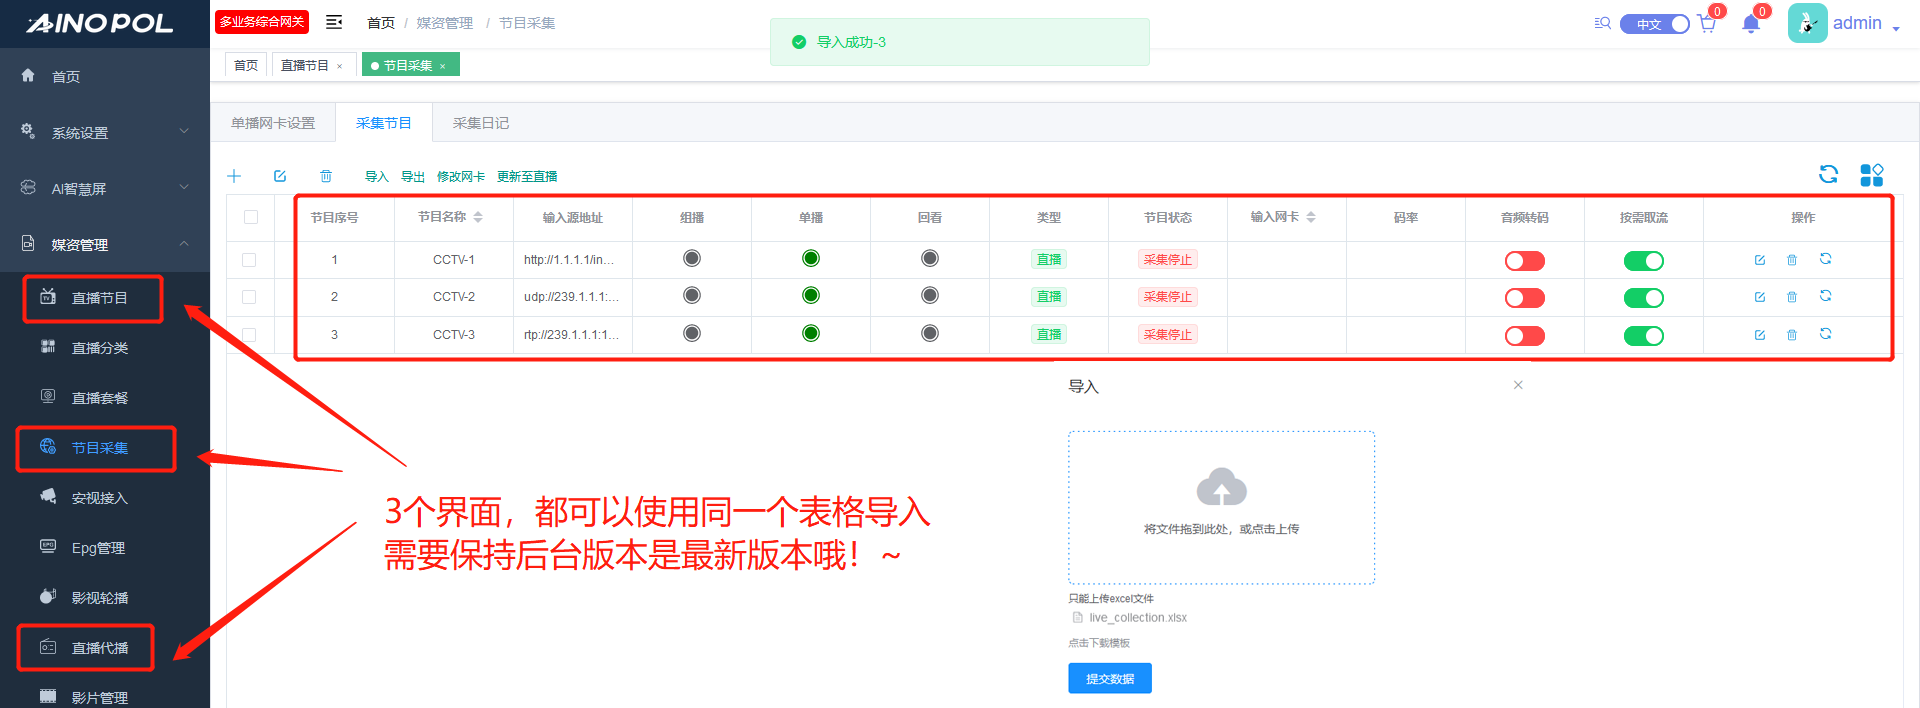Image resolution: width=1920 pixels, height=708 pixels.
Task: Open the shopping cart icon in header
Action: tap(1707, 24)
